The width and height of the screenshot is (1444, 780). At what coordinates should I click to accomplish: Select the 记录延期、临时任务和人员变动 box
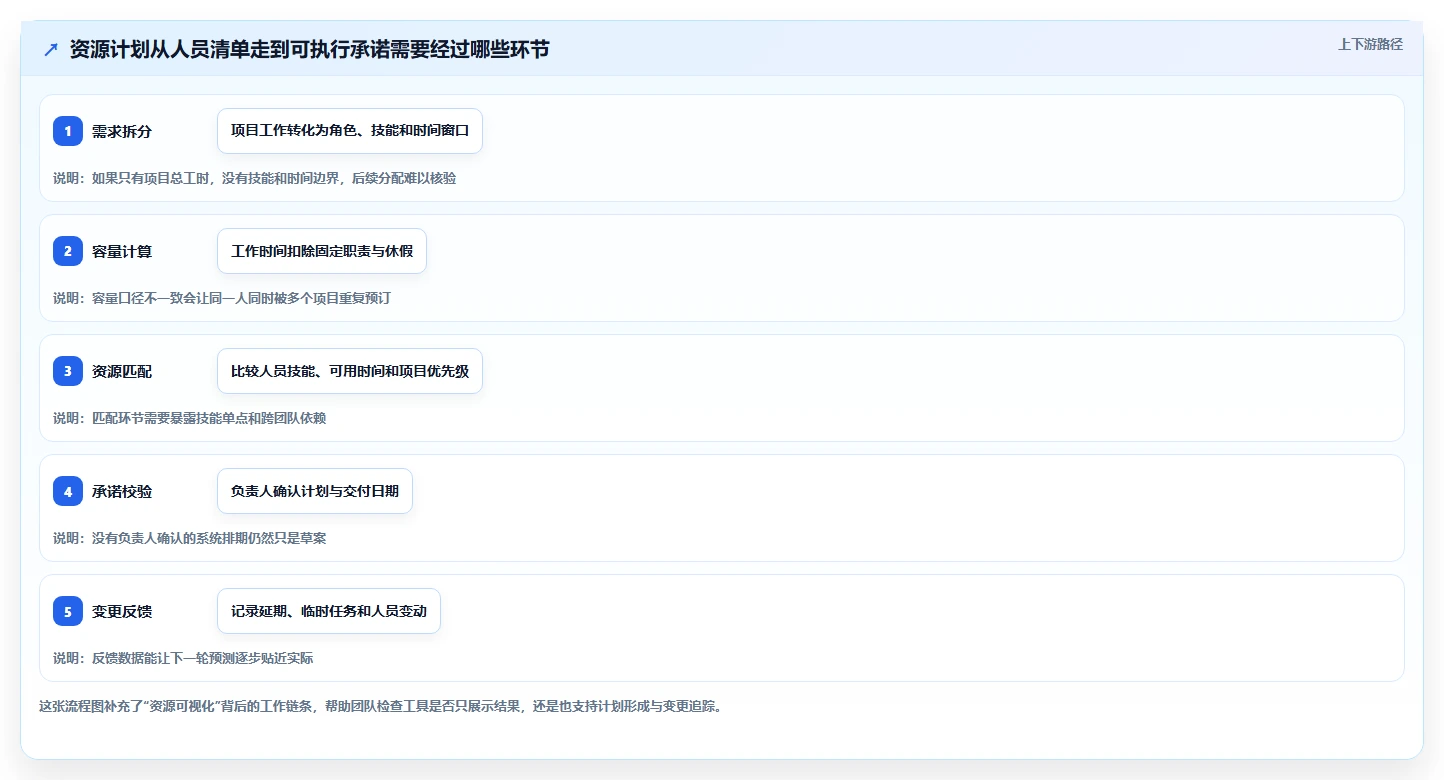329,611
